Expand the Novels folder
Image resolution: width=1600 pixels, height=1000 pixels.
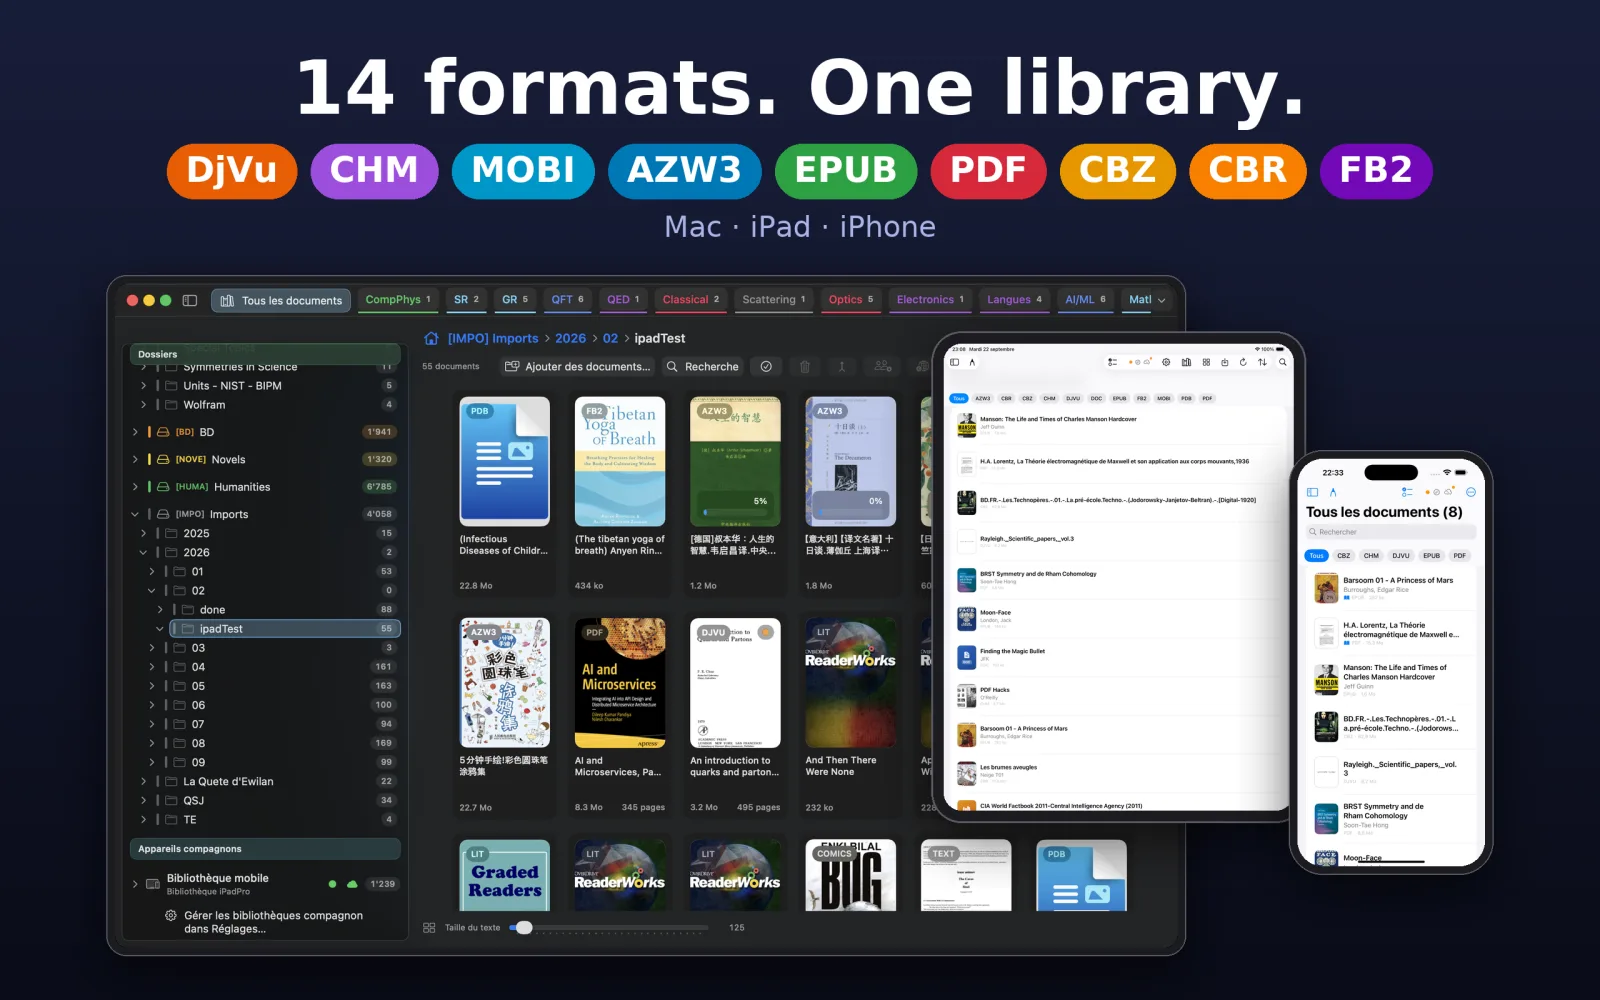pos(135,460)
